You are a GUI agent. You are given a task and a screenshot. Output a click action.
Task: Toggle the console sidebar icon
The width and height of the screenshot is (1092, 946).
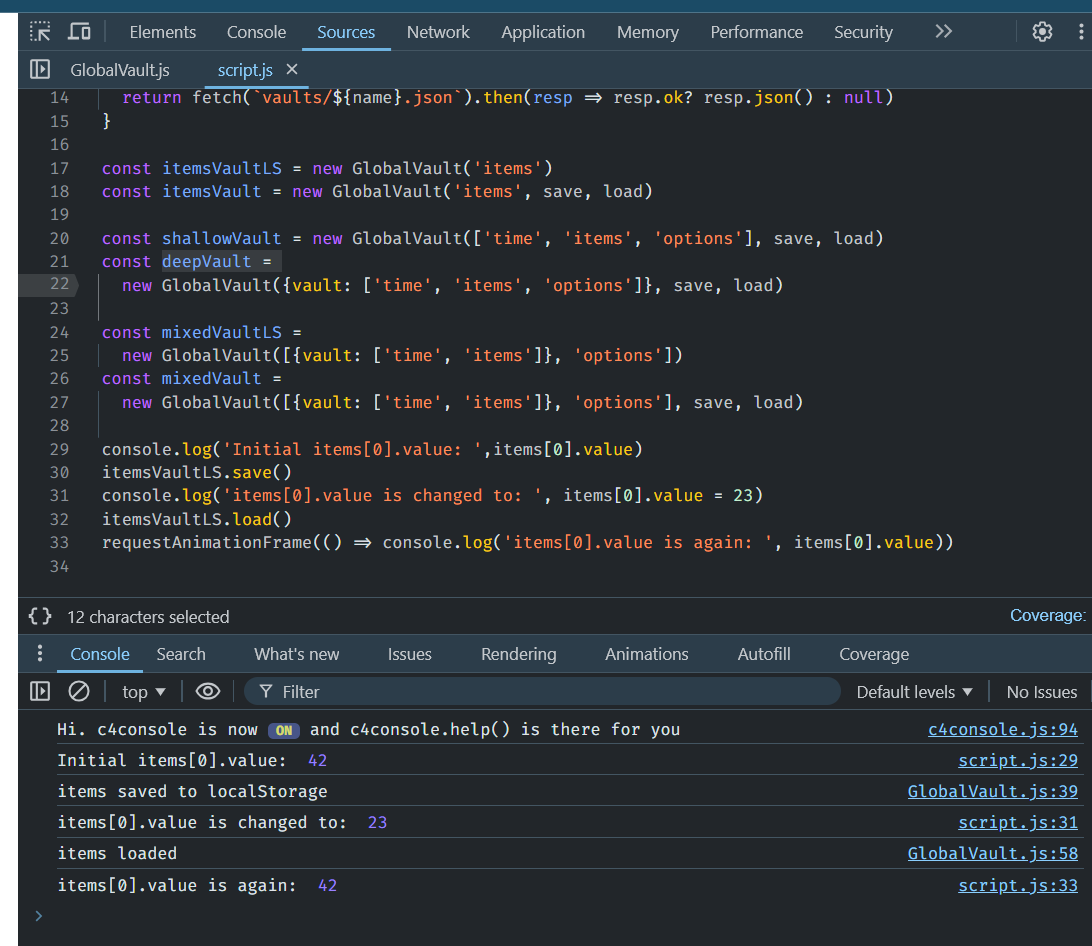(40, 691)
